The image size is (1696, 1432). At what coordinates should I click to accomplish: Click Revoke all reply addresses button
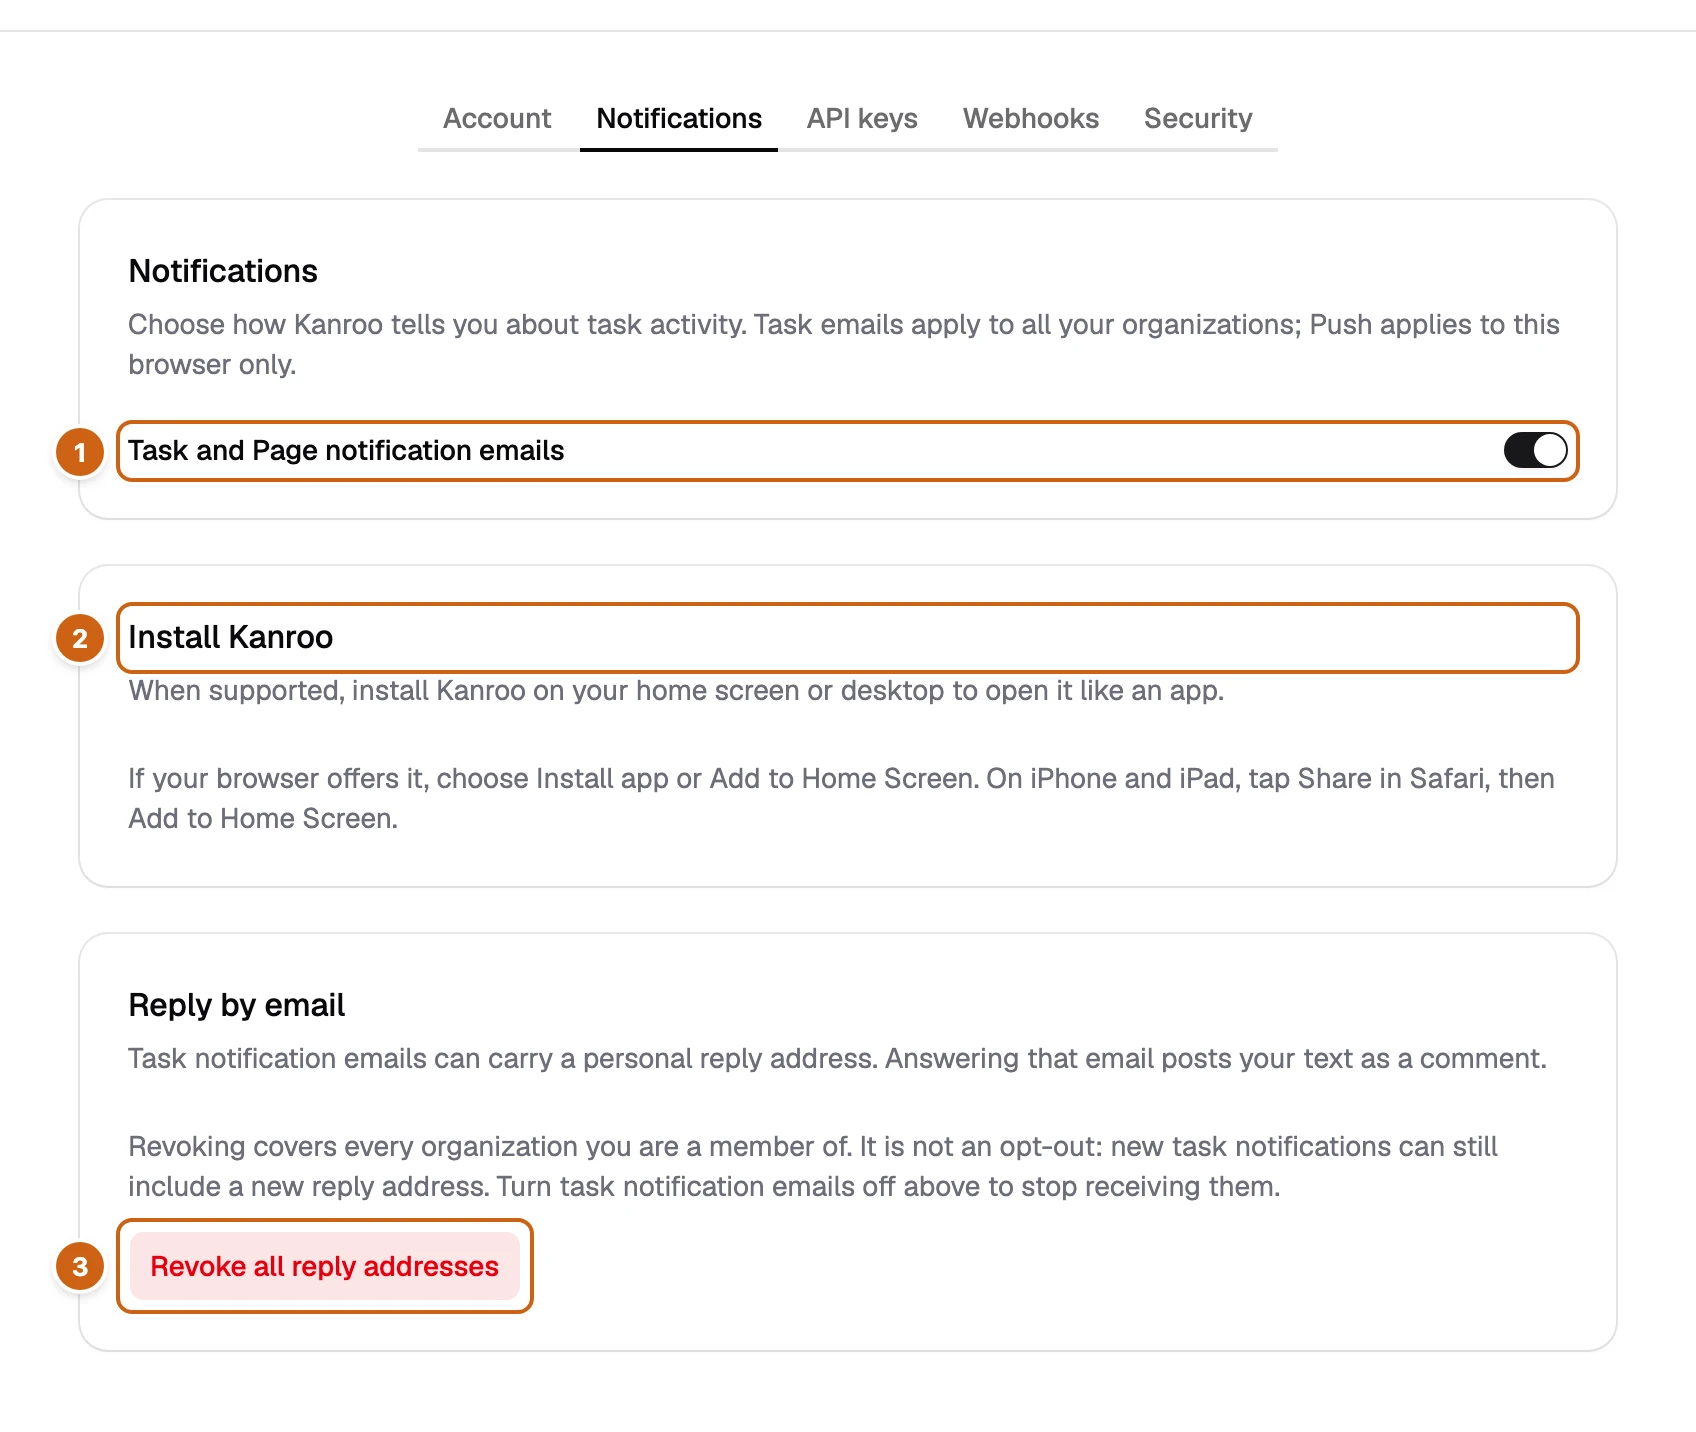(325, 1266)
